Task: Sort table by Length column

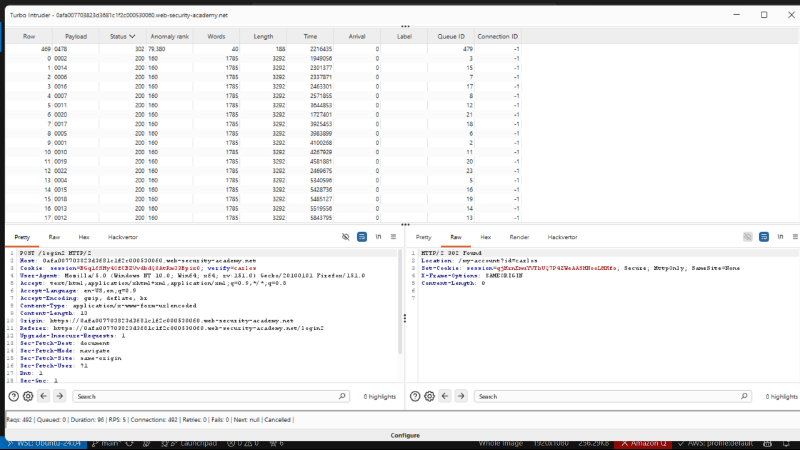Action: [263, 36]
